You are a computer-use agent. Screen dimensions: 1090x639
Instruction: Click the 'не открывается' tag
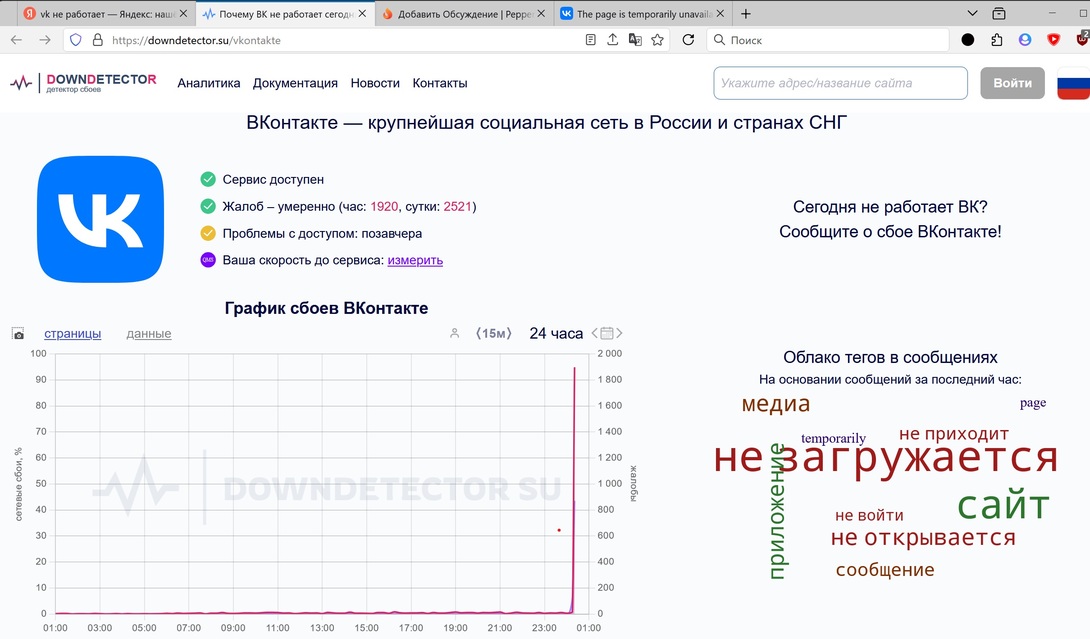coord(923,537)
